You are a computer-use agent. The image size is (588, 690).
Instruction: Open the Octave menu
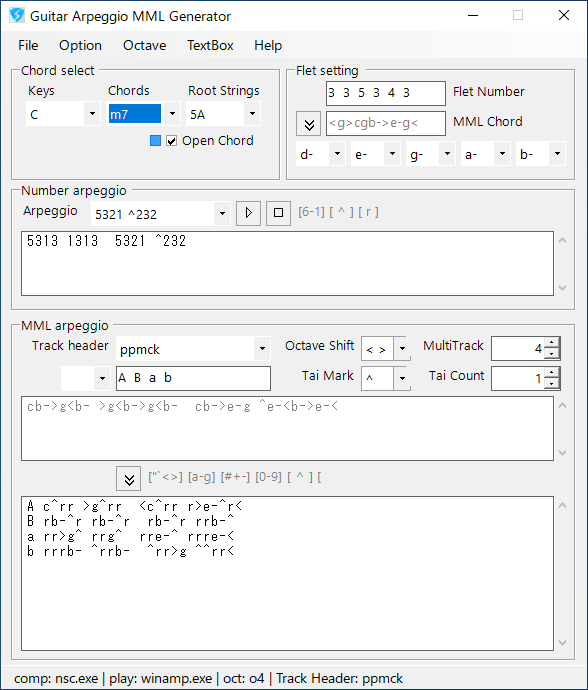point(144,45)
